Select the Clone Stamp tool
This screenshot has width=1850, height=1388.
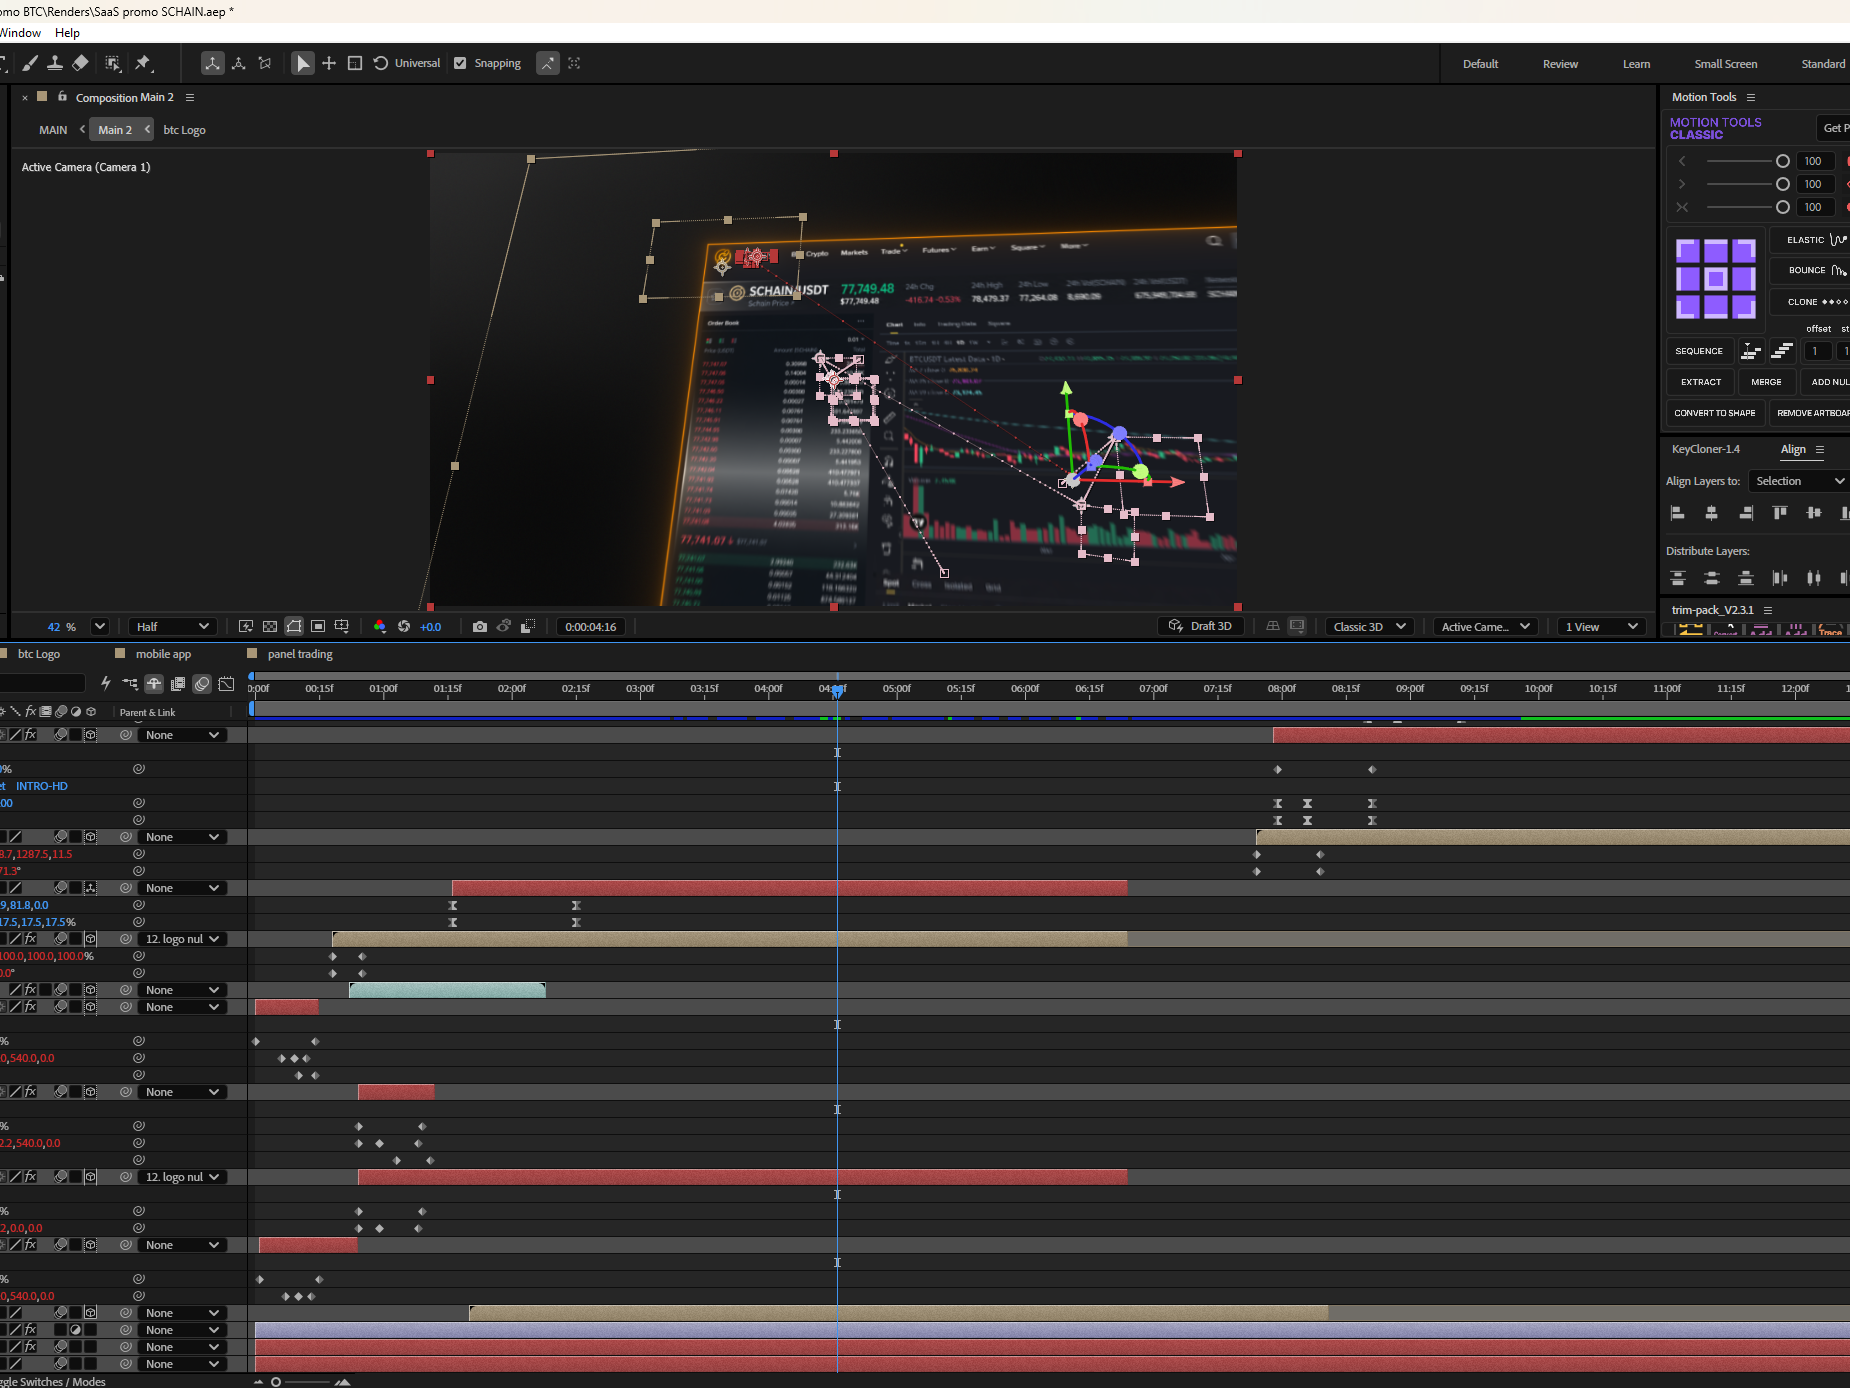[x=55, y=63]
